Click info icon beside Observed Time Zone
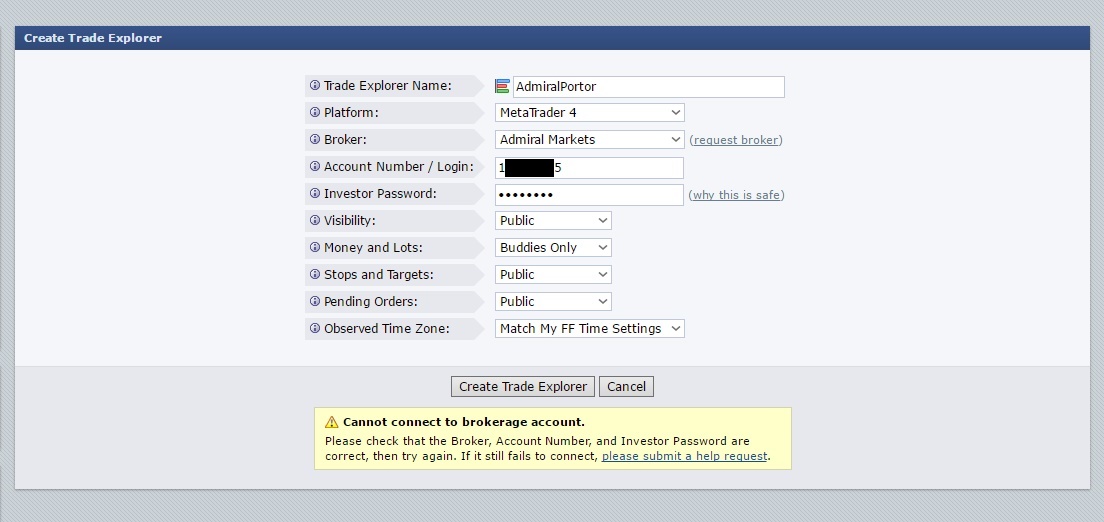Screen dimensions: 1104x522 click(315, 328)
